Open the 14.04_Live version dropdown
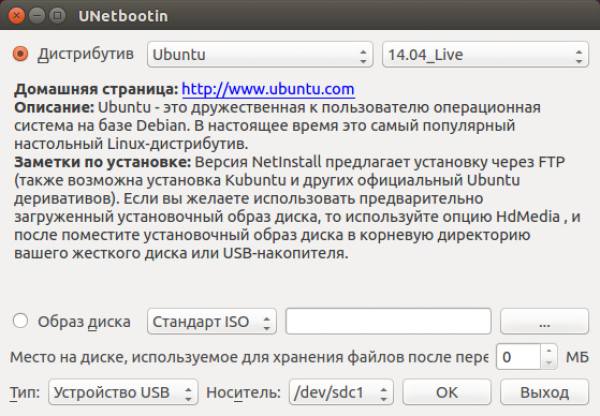The height and width of the screenshot is (416, 600). [x=485, y=54]
